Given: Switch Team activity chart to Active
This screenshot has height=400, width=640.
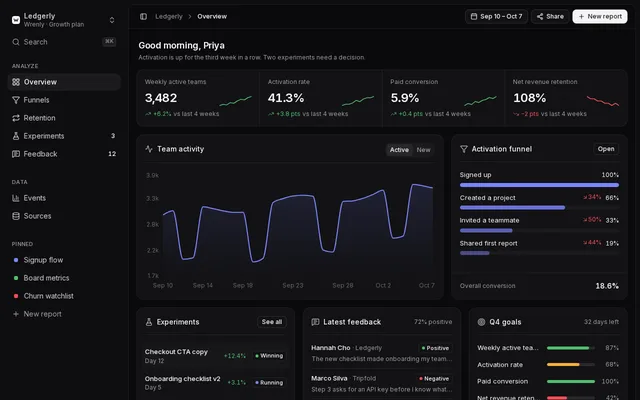Looking at the screenshot, I should (x=399, y=150).
